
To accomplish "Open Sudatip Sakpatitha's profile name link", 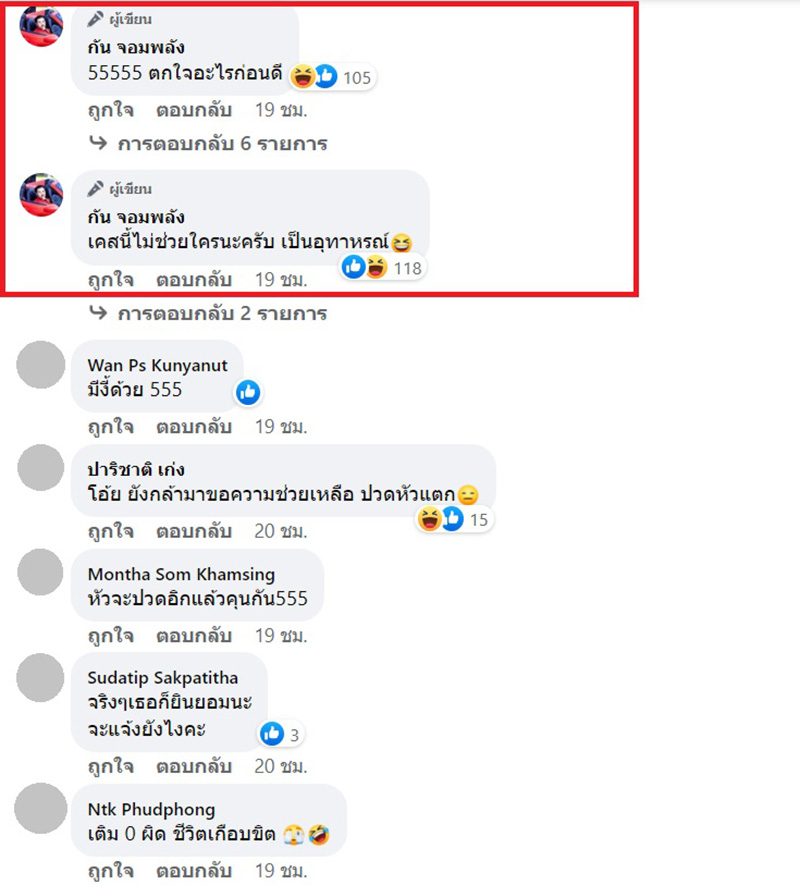I will point(163,677).
